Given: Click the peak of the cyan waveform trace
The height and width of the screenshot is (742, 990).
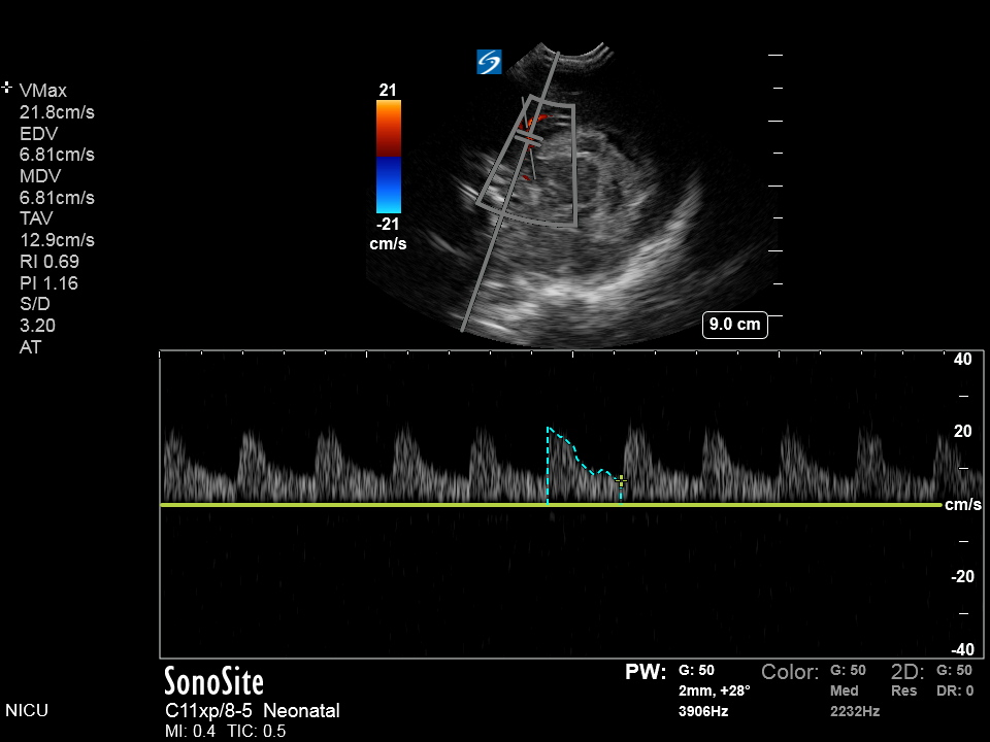Looking at the screenshot, I should click(x=549, y=428).
